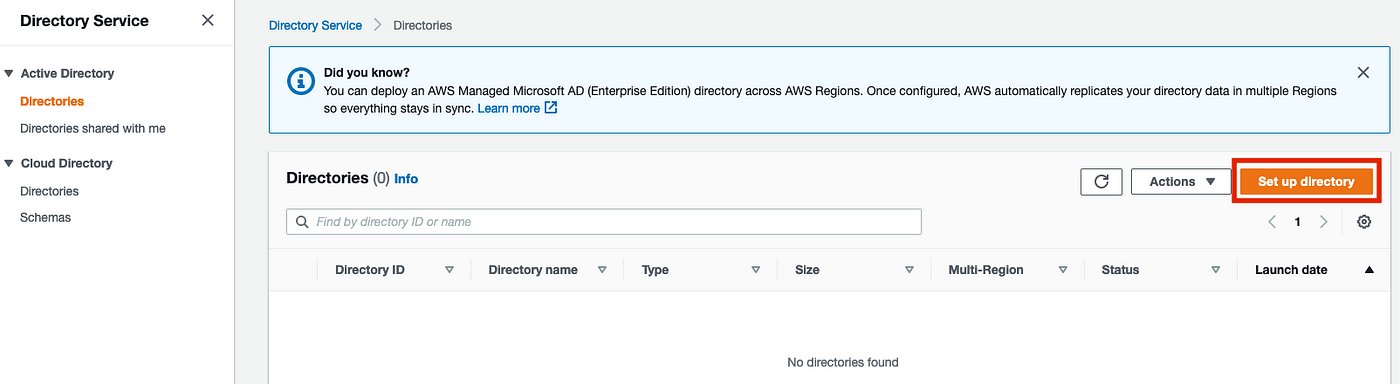Click the info circle icon in banner

click(x=301, y=82)
